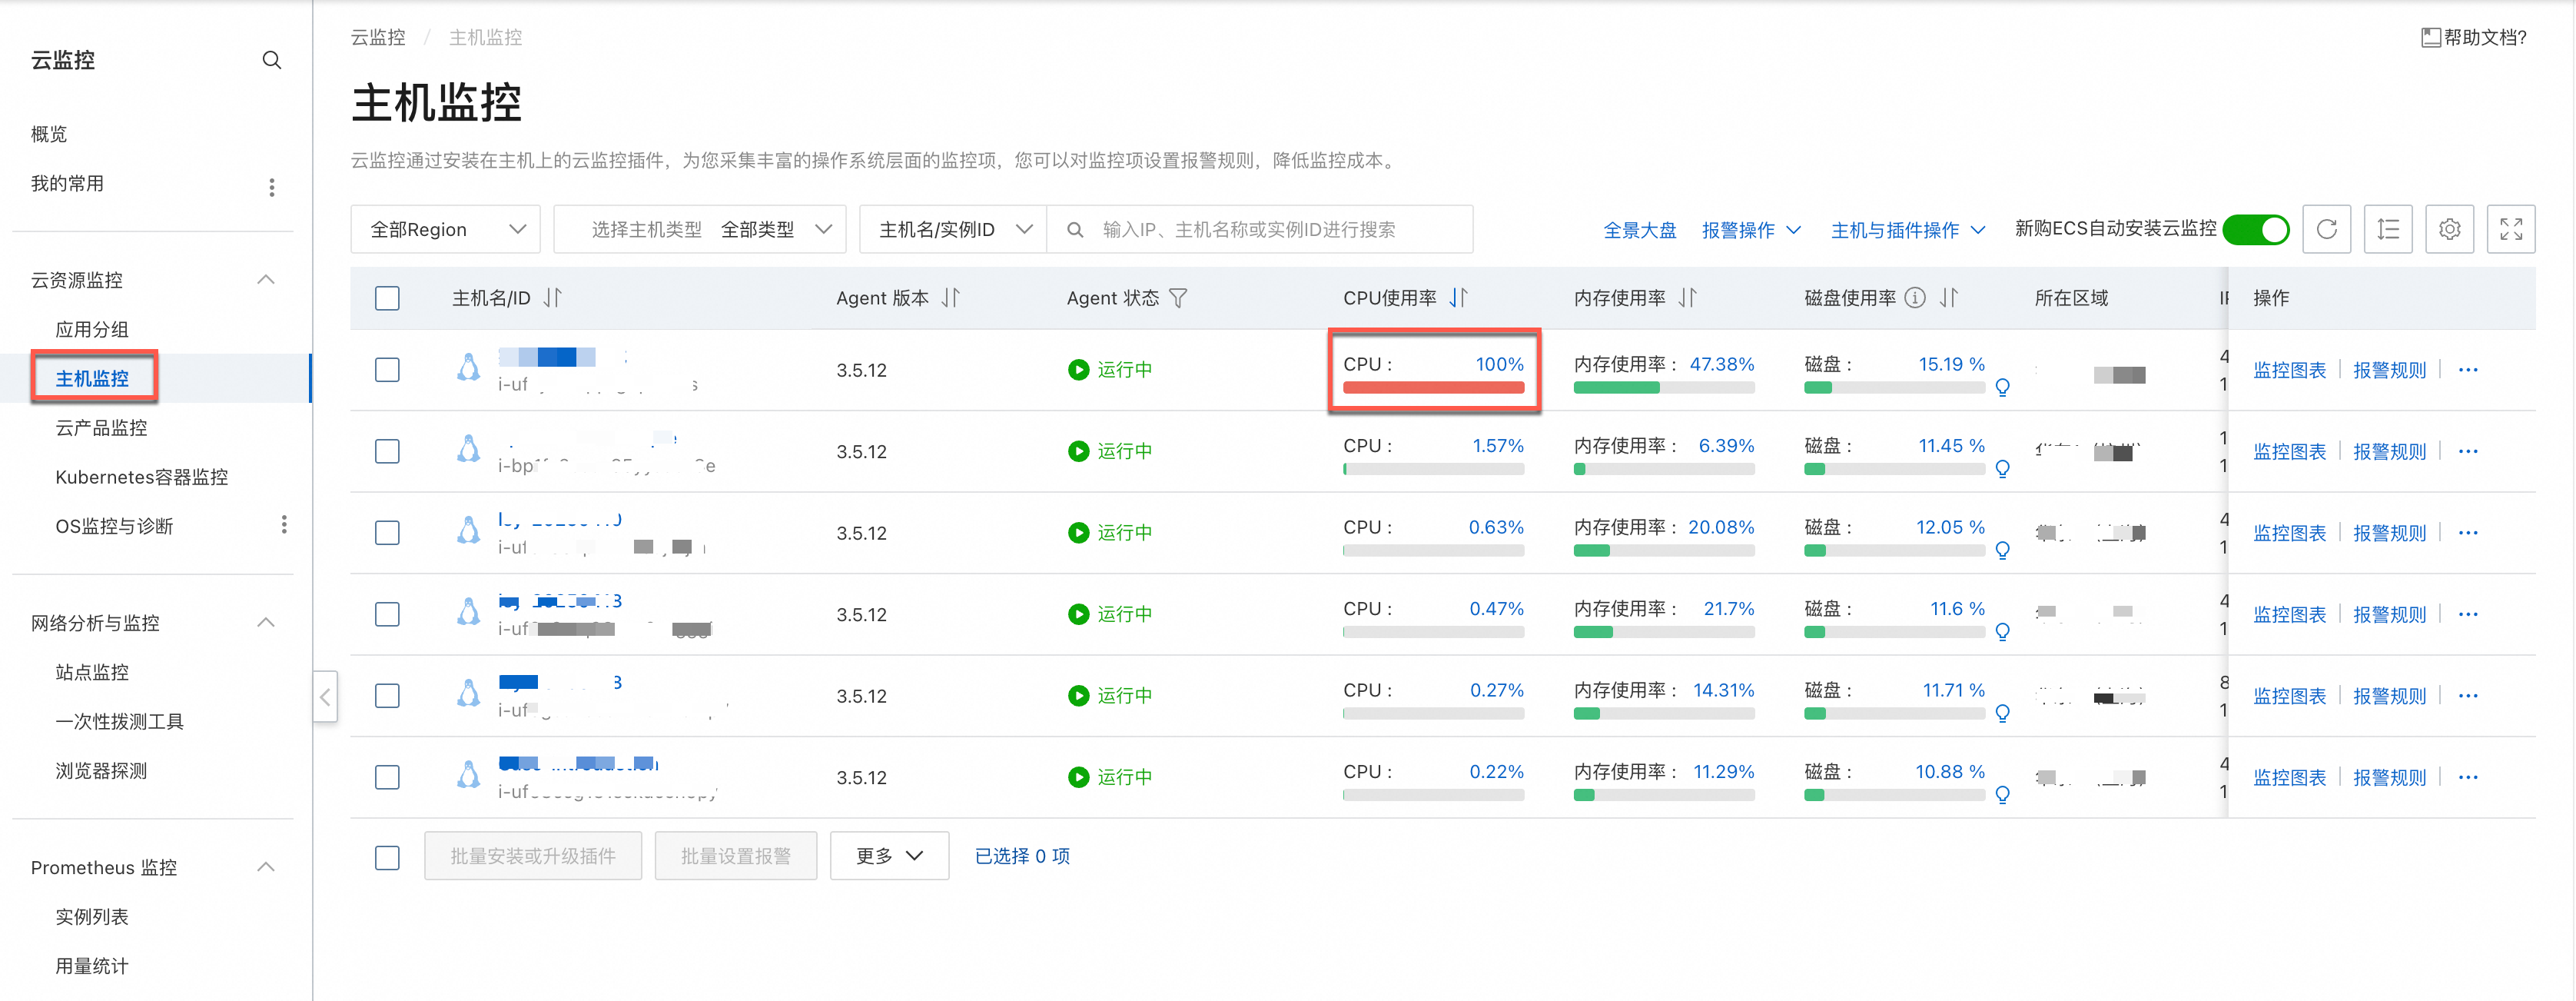Viewport: 2576px width, 1001px height.
Task: Open Kubernetes容器监控 in sidebar
Action: (142, 477)
